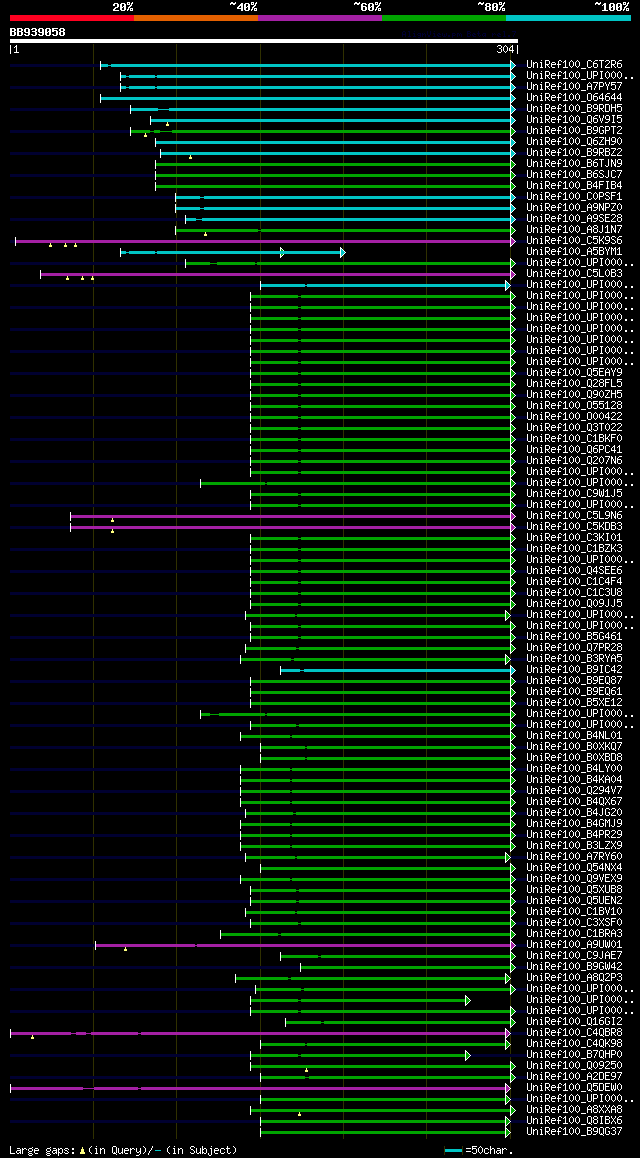This screenshot has width=640, height=1158.
Task: Open hit UniRef100_B7QHP0
Action: (574, 1055)
